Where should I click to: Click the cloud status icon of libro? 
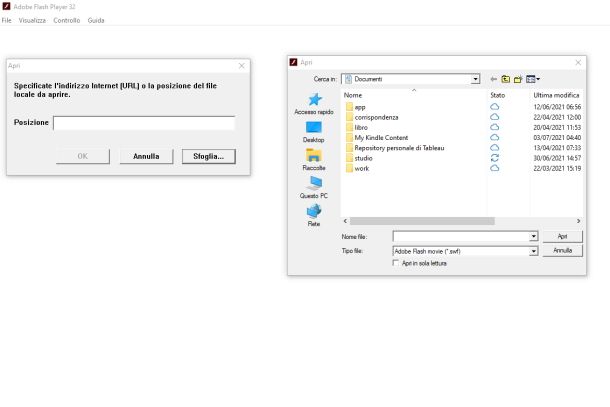tap(494, 127)
